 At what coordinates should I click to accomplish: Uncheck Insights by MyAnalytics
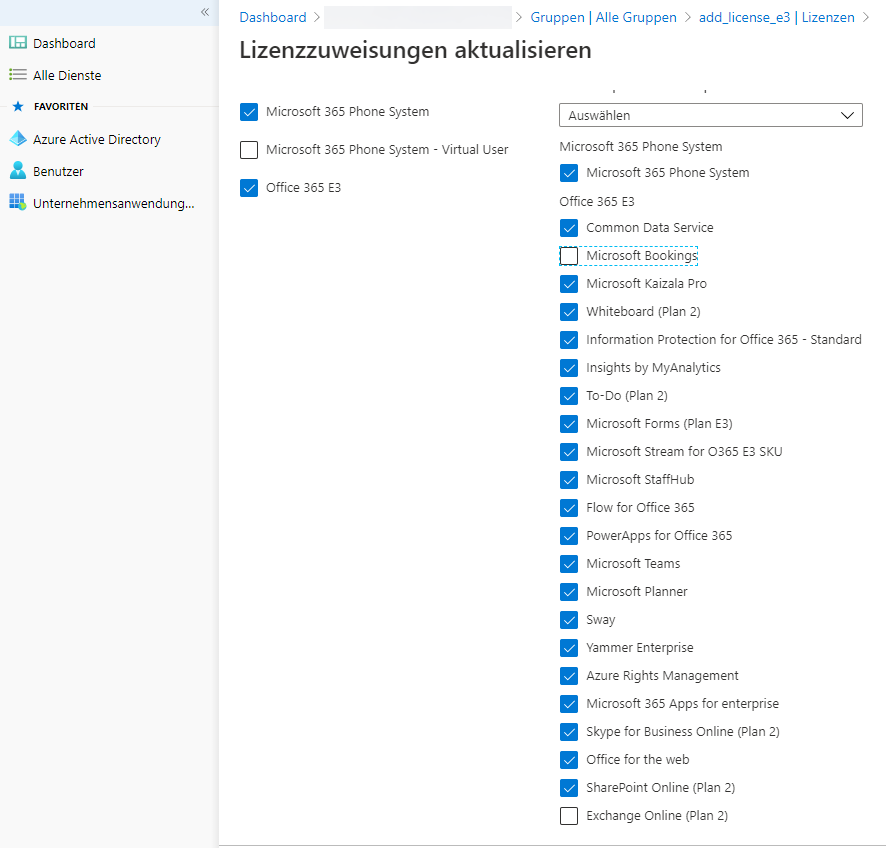pos(569,368)
